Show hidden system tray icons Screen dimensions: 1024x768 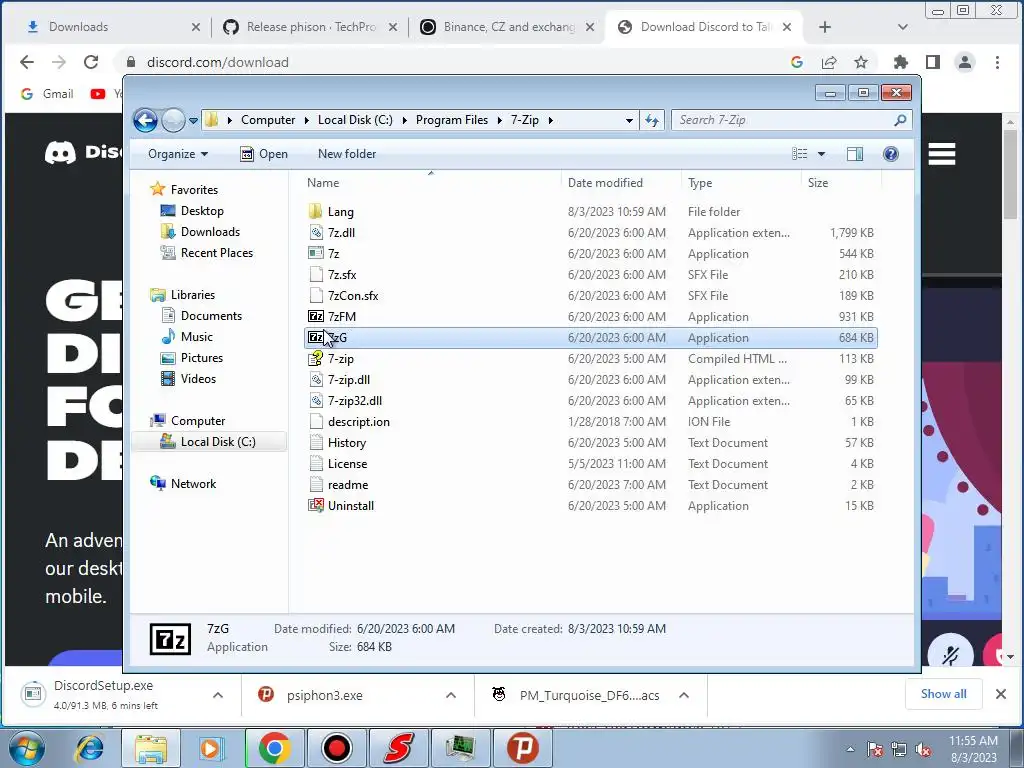pos(850,750)
